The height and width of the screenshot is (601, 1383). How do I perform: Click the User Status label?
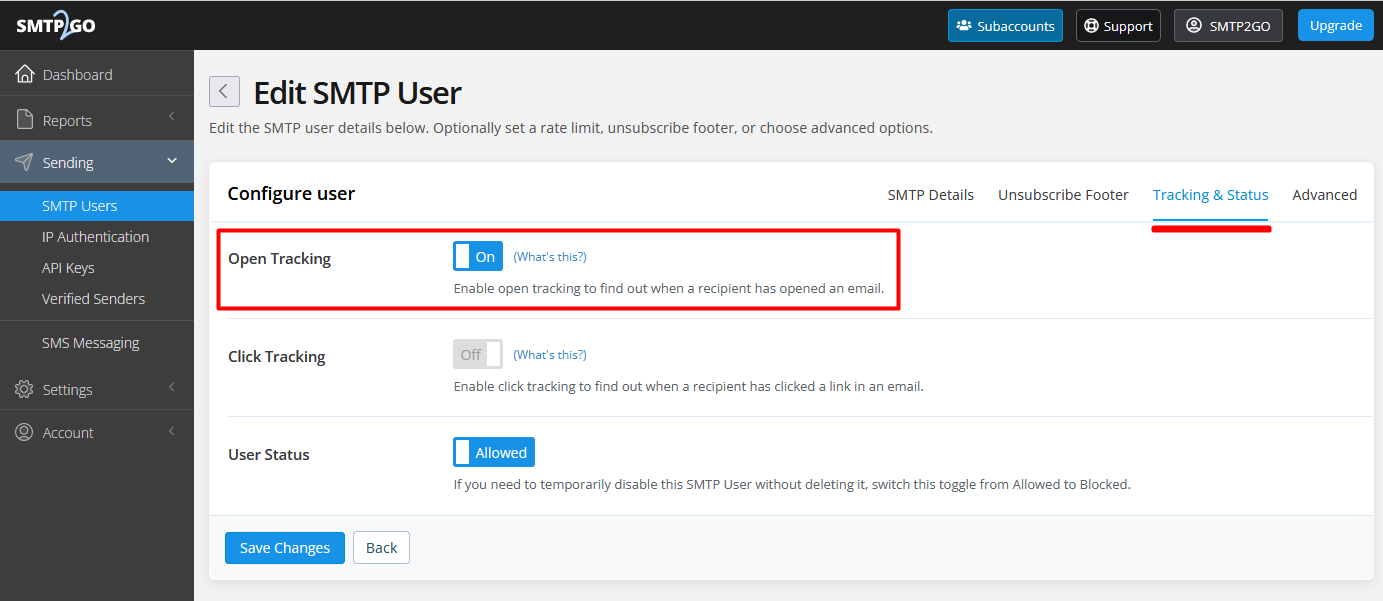(x=269, y=454)
